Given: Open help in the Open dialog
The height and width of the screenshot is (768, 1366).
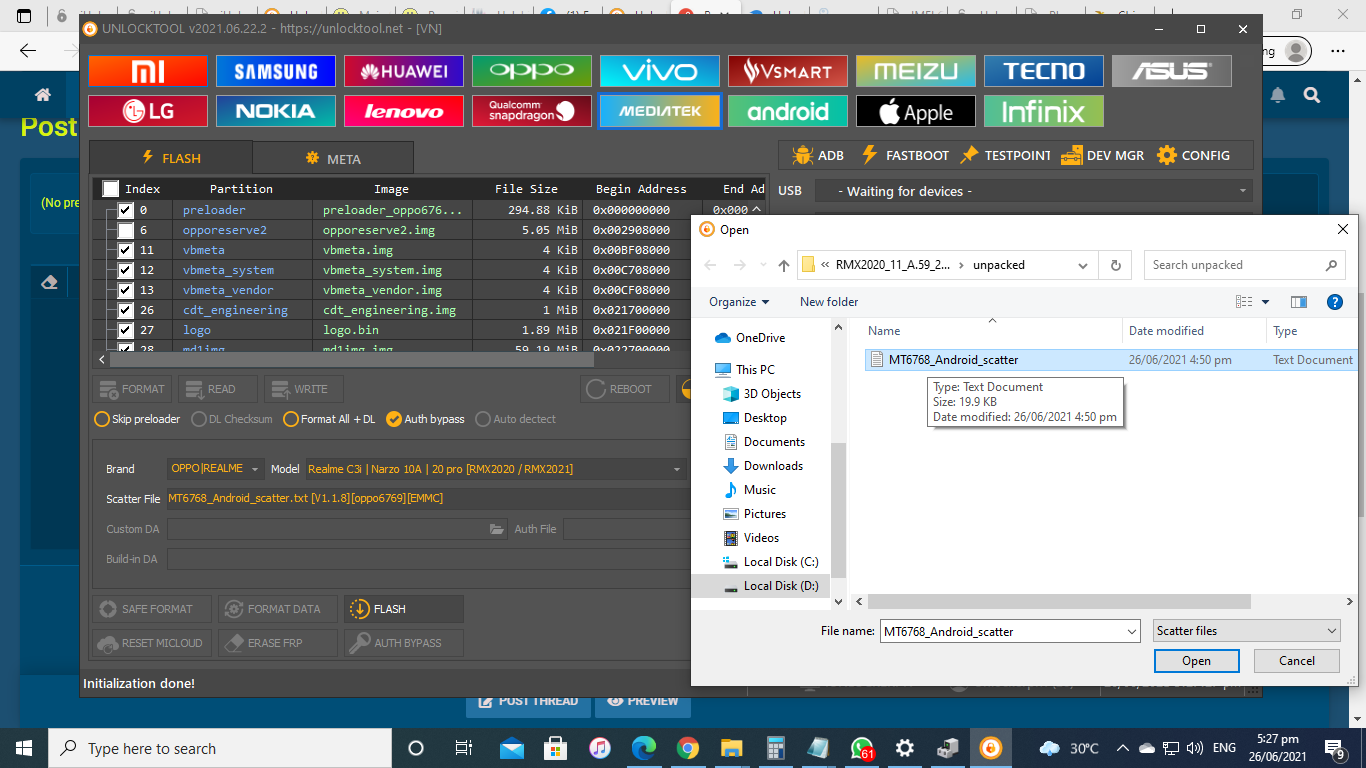Looking at the screenshot, I should tap(1334, 302).
